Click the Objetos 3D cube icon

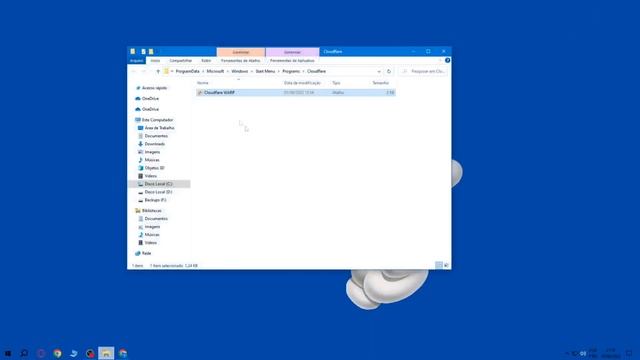pos(140,168)
